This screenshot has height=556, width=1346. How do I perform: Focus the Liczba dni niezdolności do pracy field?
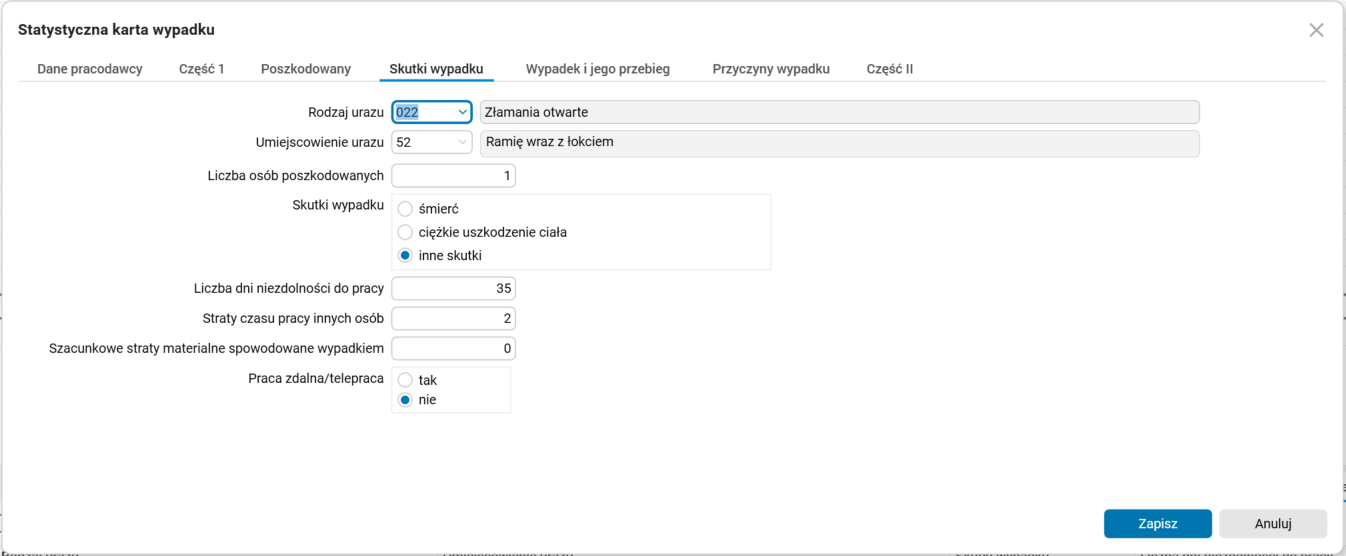tap(453, 289)
